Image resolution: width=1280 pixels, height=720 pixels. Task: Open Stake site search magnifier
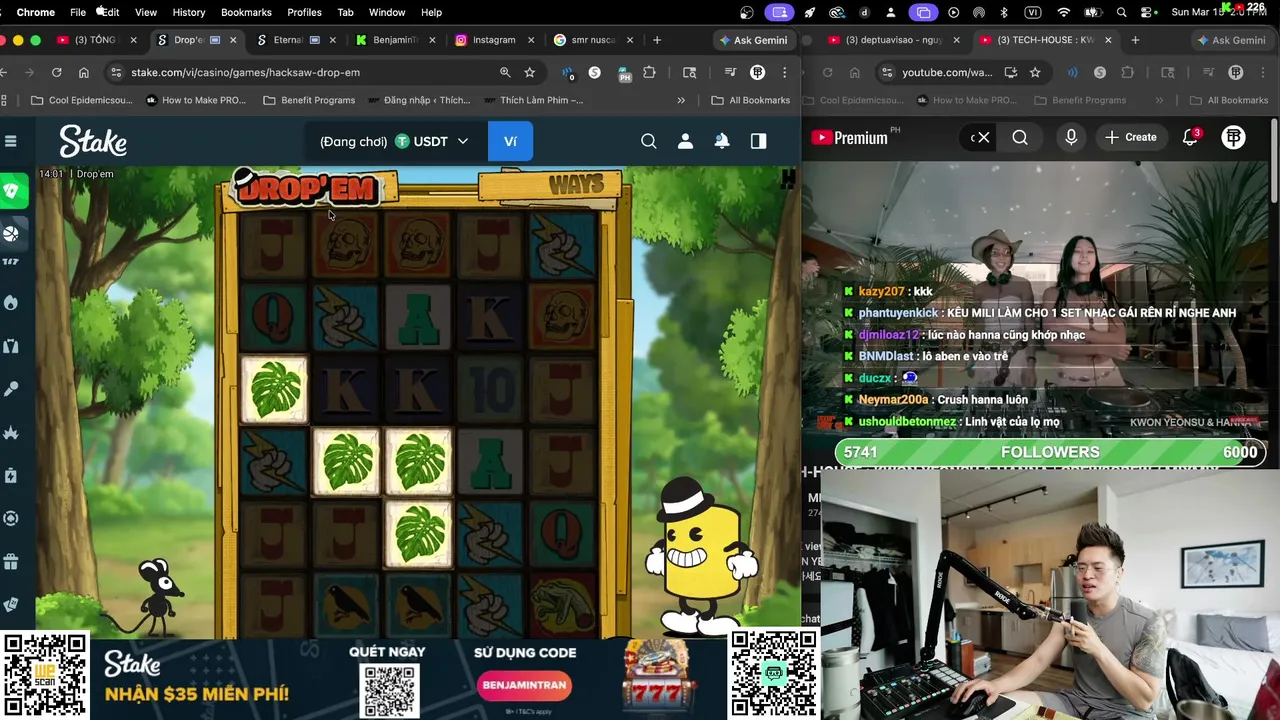pos(649,141)
